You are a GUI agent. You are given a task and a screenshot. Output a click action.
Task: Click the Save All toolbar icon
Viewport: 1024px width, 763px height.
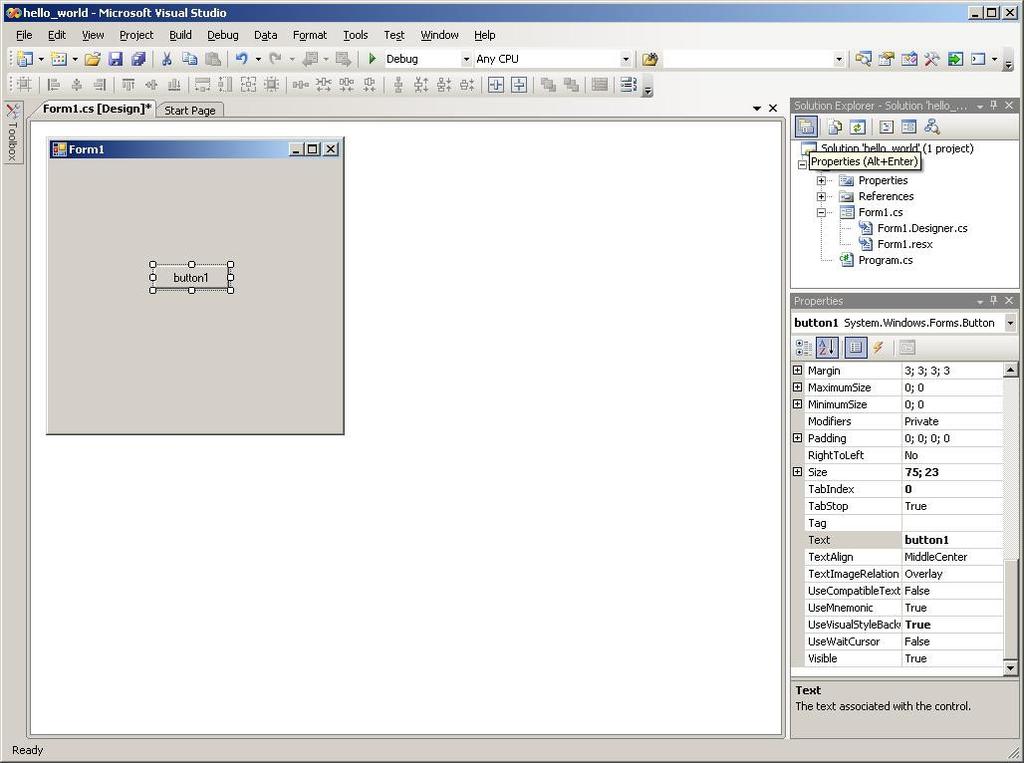138,59
